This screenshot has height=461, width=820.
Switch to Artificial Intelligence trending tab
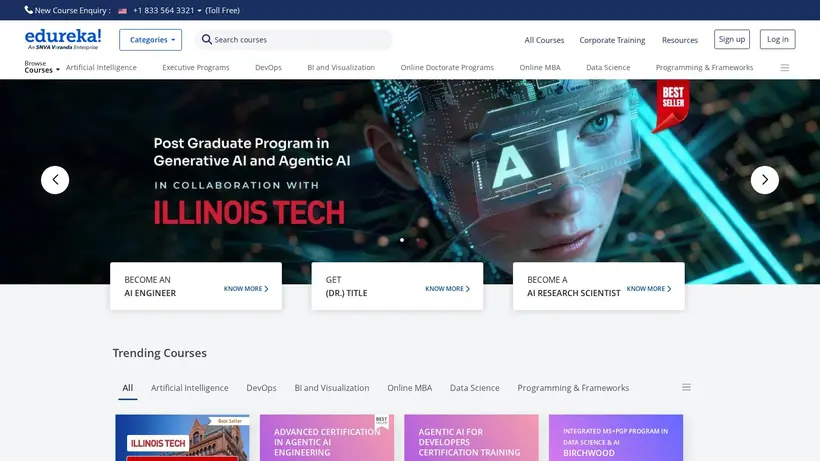point(189,388)
